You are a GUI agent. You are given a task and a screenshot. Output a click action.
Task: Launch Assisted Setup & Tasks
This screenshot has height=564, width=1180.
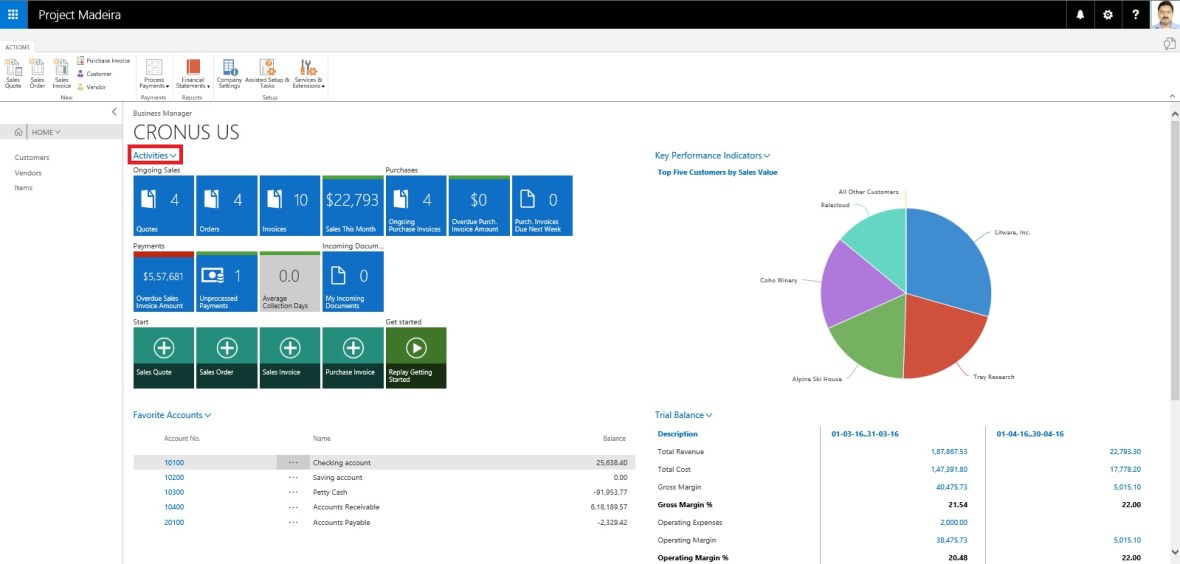(267, 73)
